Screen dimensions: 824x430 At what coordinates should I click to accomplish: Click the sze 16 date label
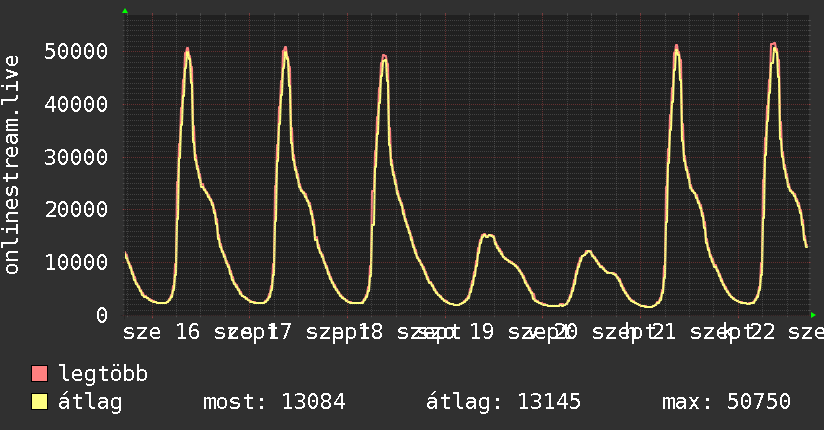pos(161,332)
